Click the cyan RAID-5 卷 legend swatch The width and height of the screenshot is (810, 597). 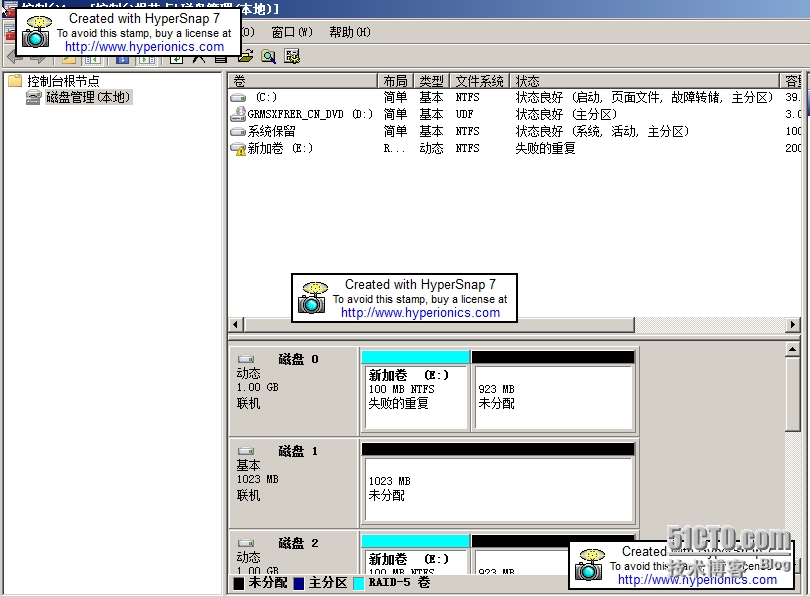[359, 583]
